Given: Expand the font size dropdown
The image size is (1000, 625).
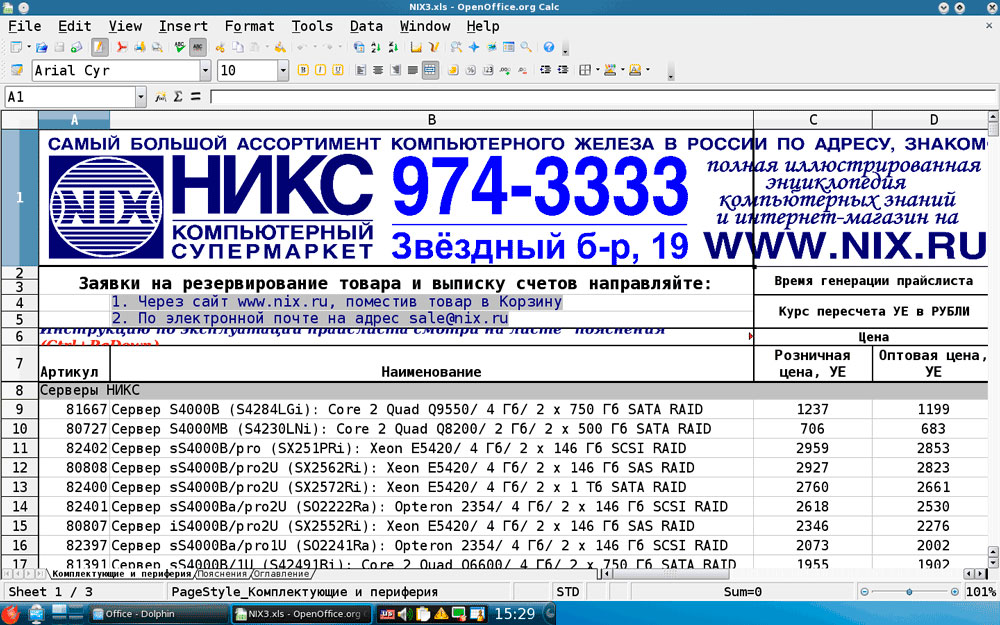Looking at the screenshot, I should [x=283, y=70].
